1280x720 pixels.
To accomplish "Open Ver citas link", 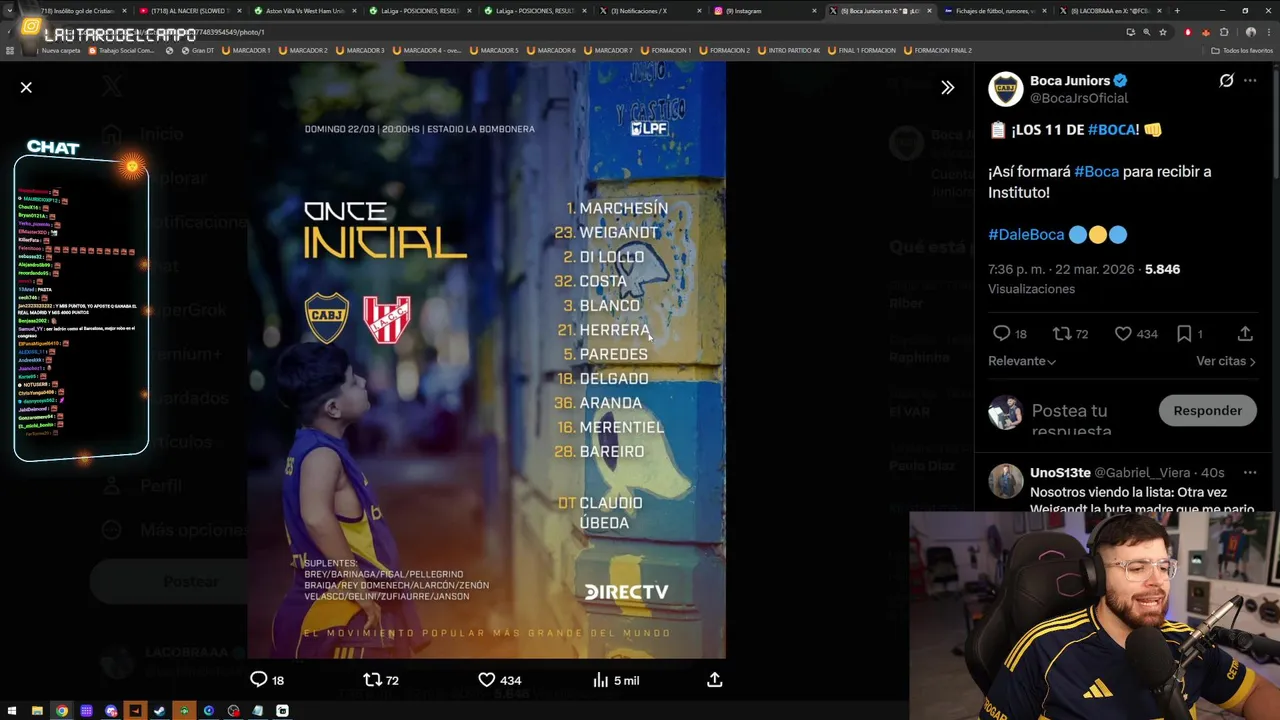I will pos(1226,361).
